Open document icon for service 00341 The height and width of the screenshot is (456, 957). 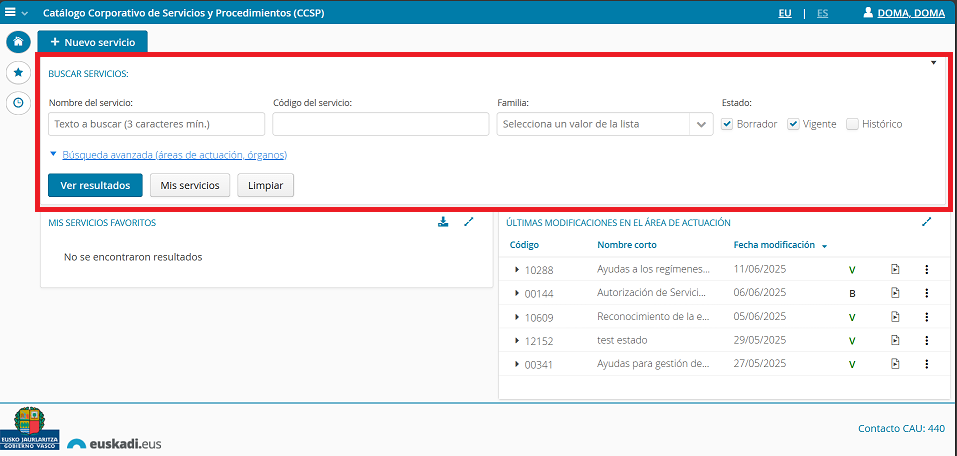(895, 364)
